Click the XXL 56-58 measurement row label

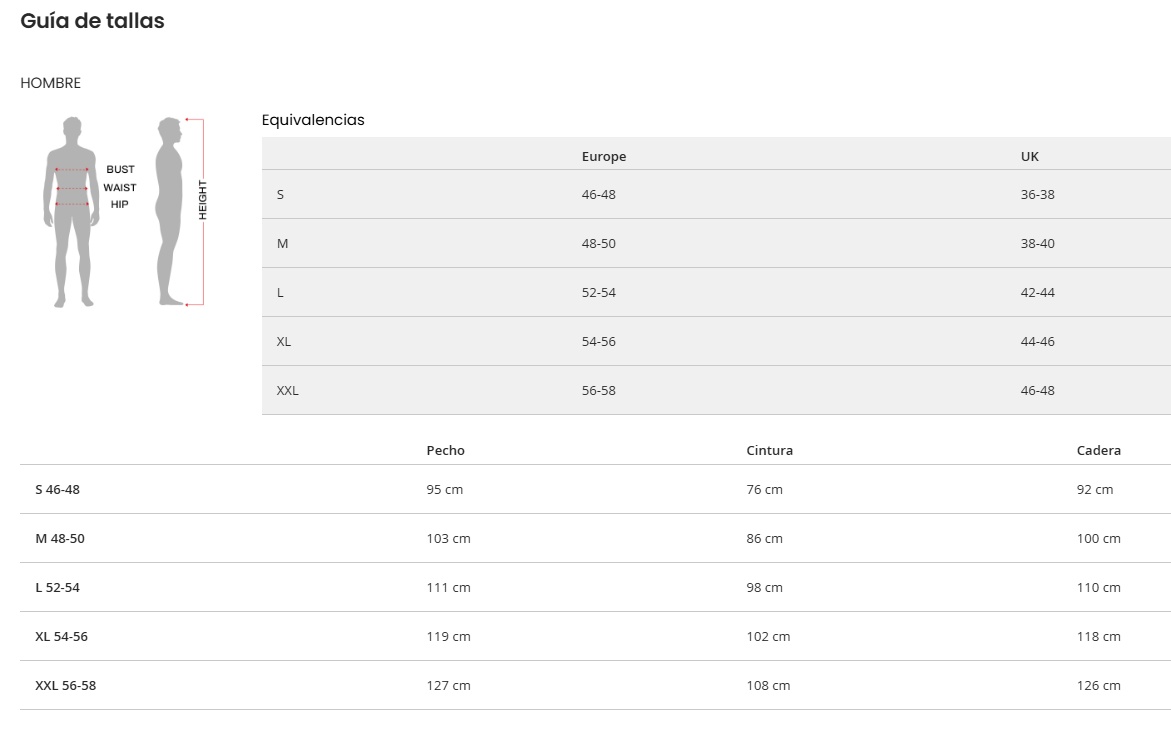point(65,686)
